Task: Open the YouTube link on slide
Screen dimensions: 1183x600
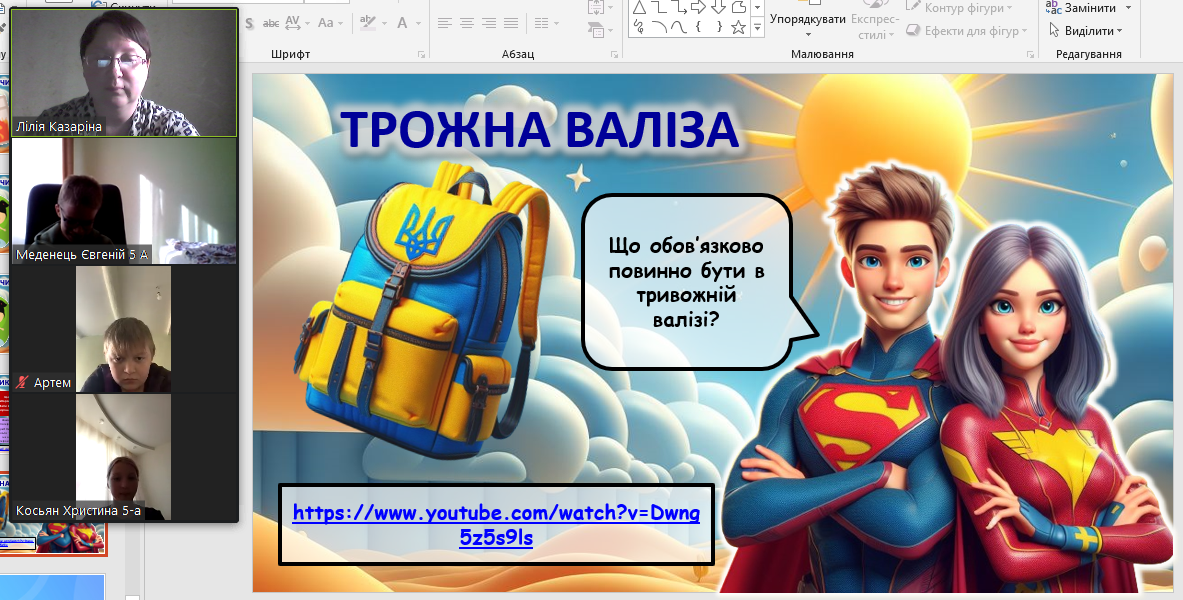Action: point(496,525)
